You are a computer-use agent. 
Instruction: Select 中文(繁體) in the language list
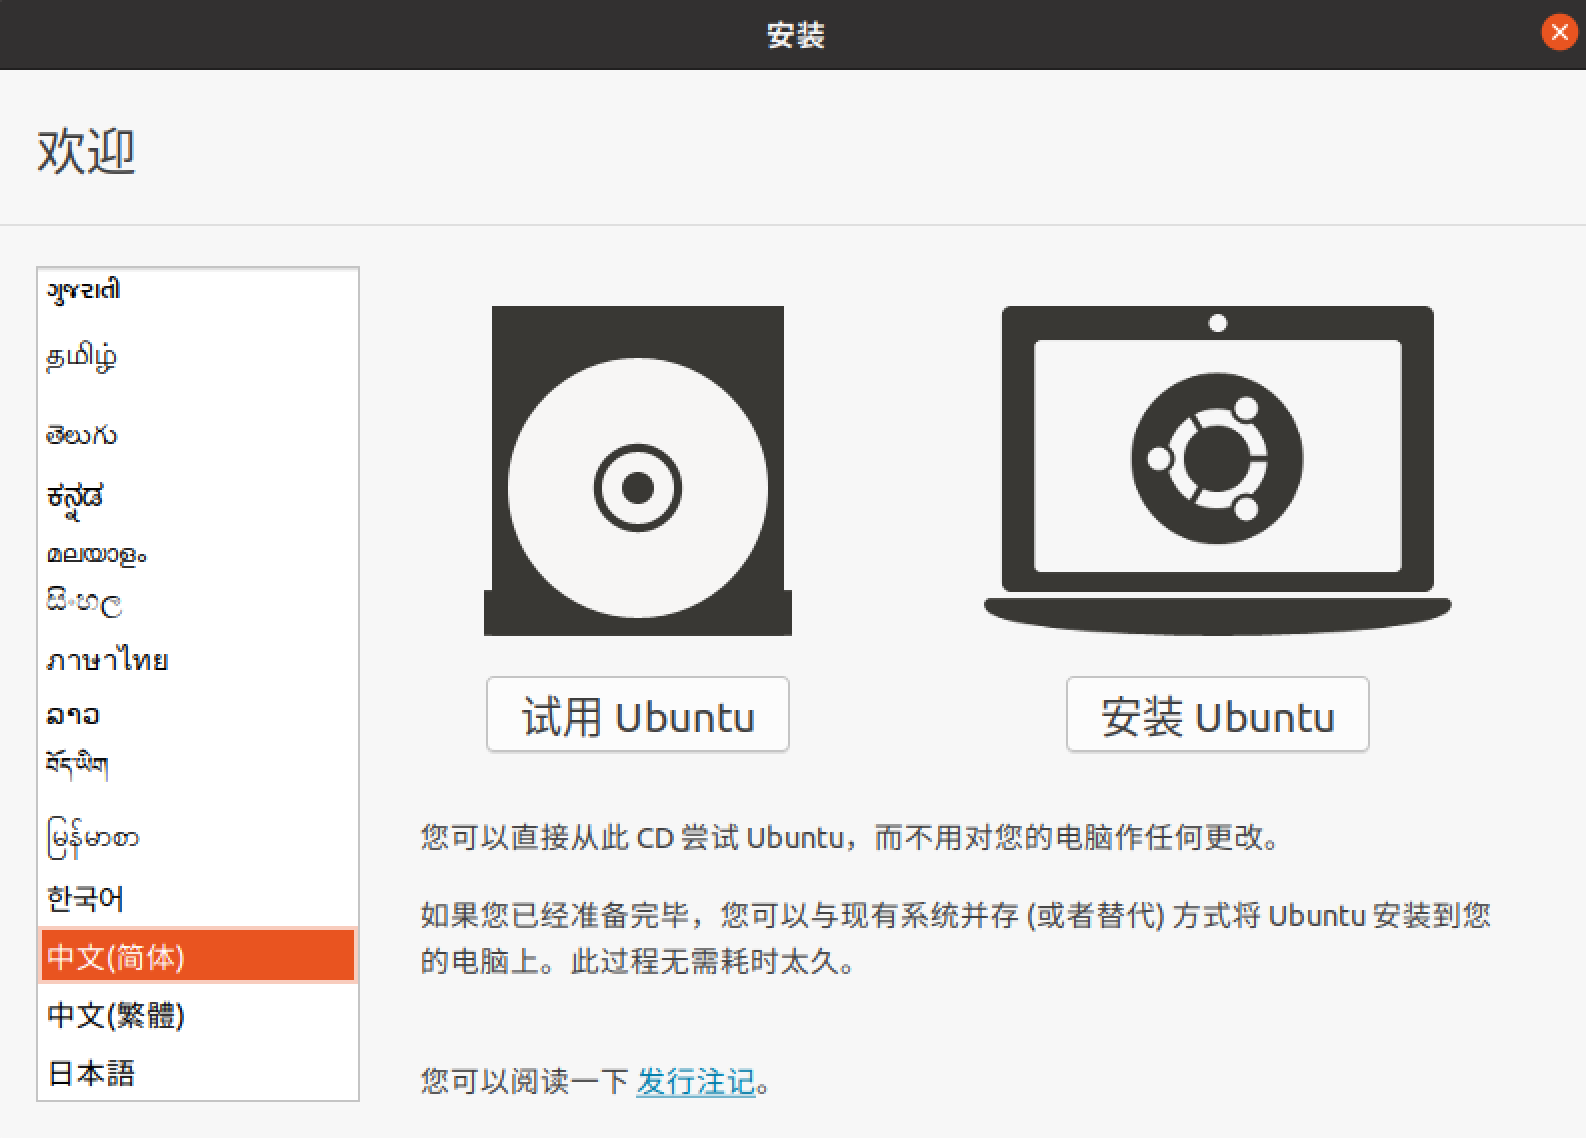click(x=198, y=1015)
